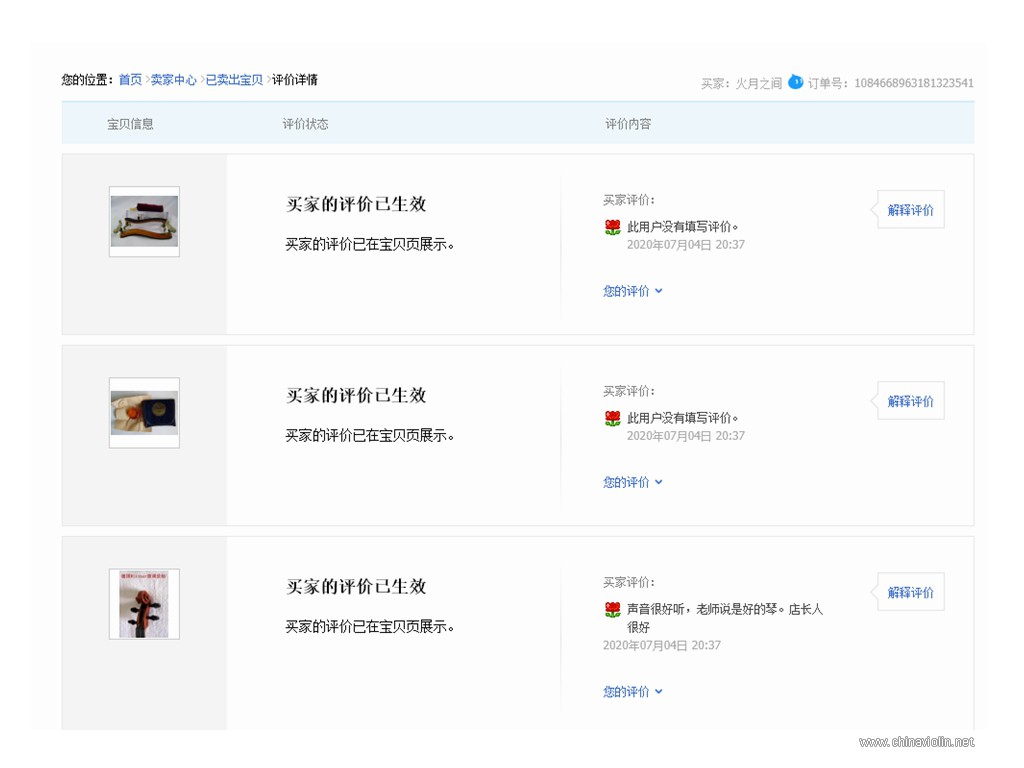Click 解释评价 button for the first item

[x=910, y=210]
